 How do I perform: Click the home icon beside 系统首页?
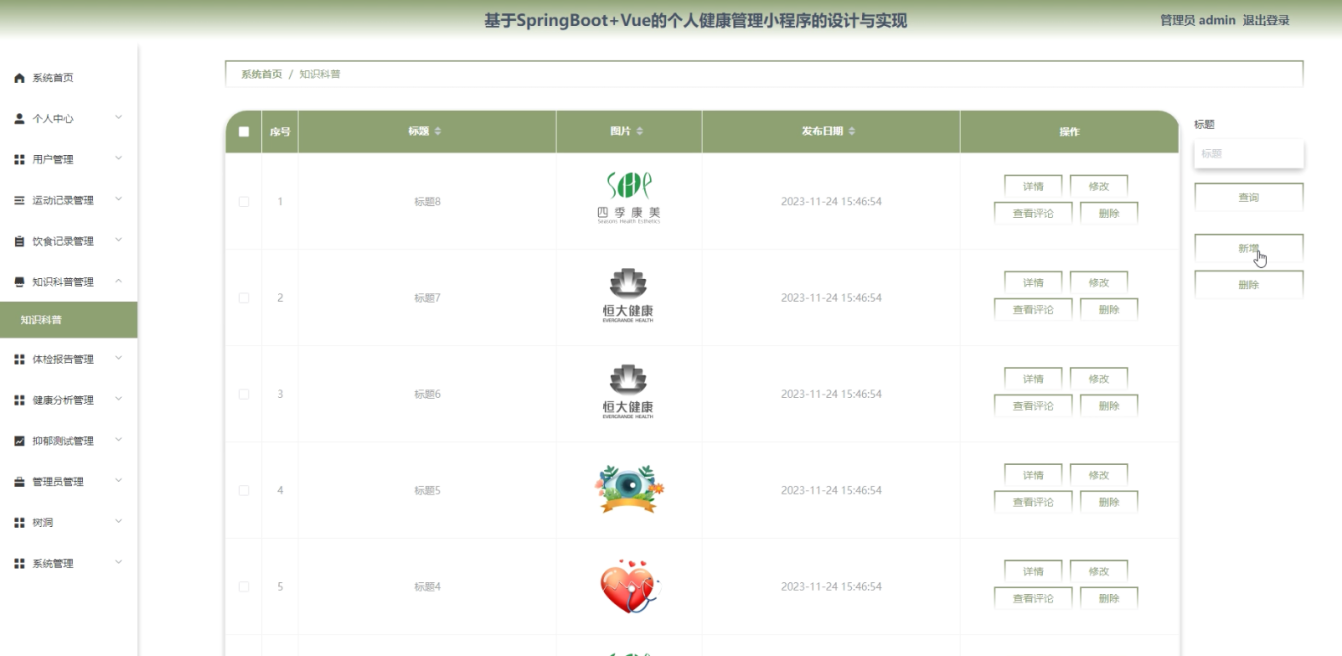coord(19,78)
